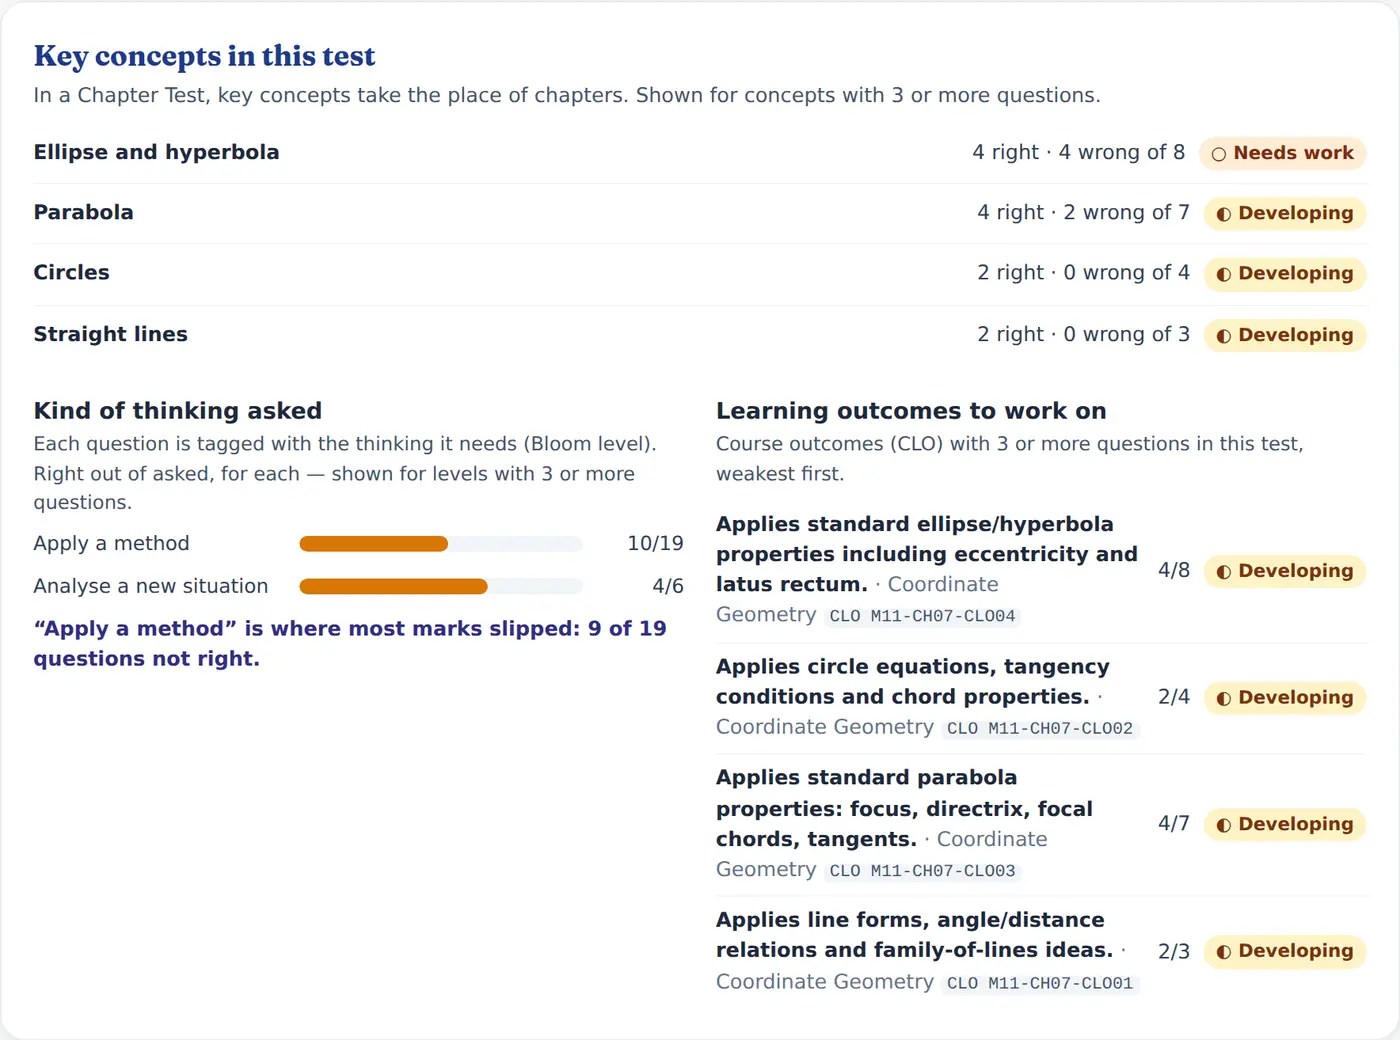The width and height of the screenshot is (1400, 1040).
Task: Select the Straight lines concept name
Action: (x=111, y=334)
